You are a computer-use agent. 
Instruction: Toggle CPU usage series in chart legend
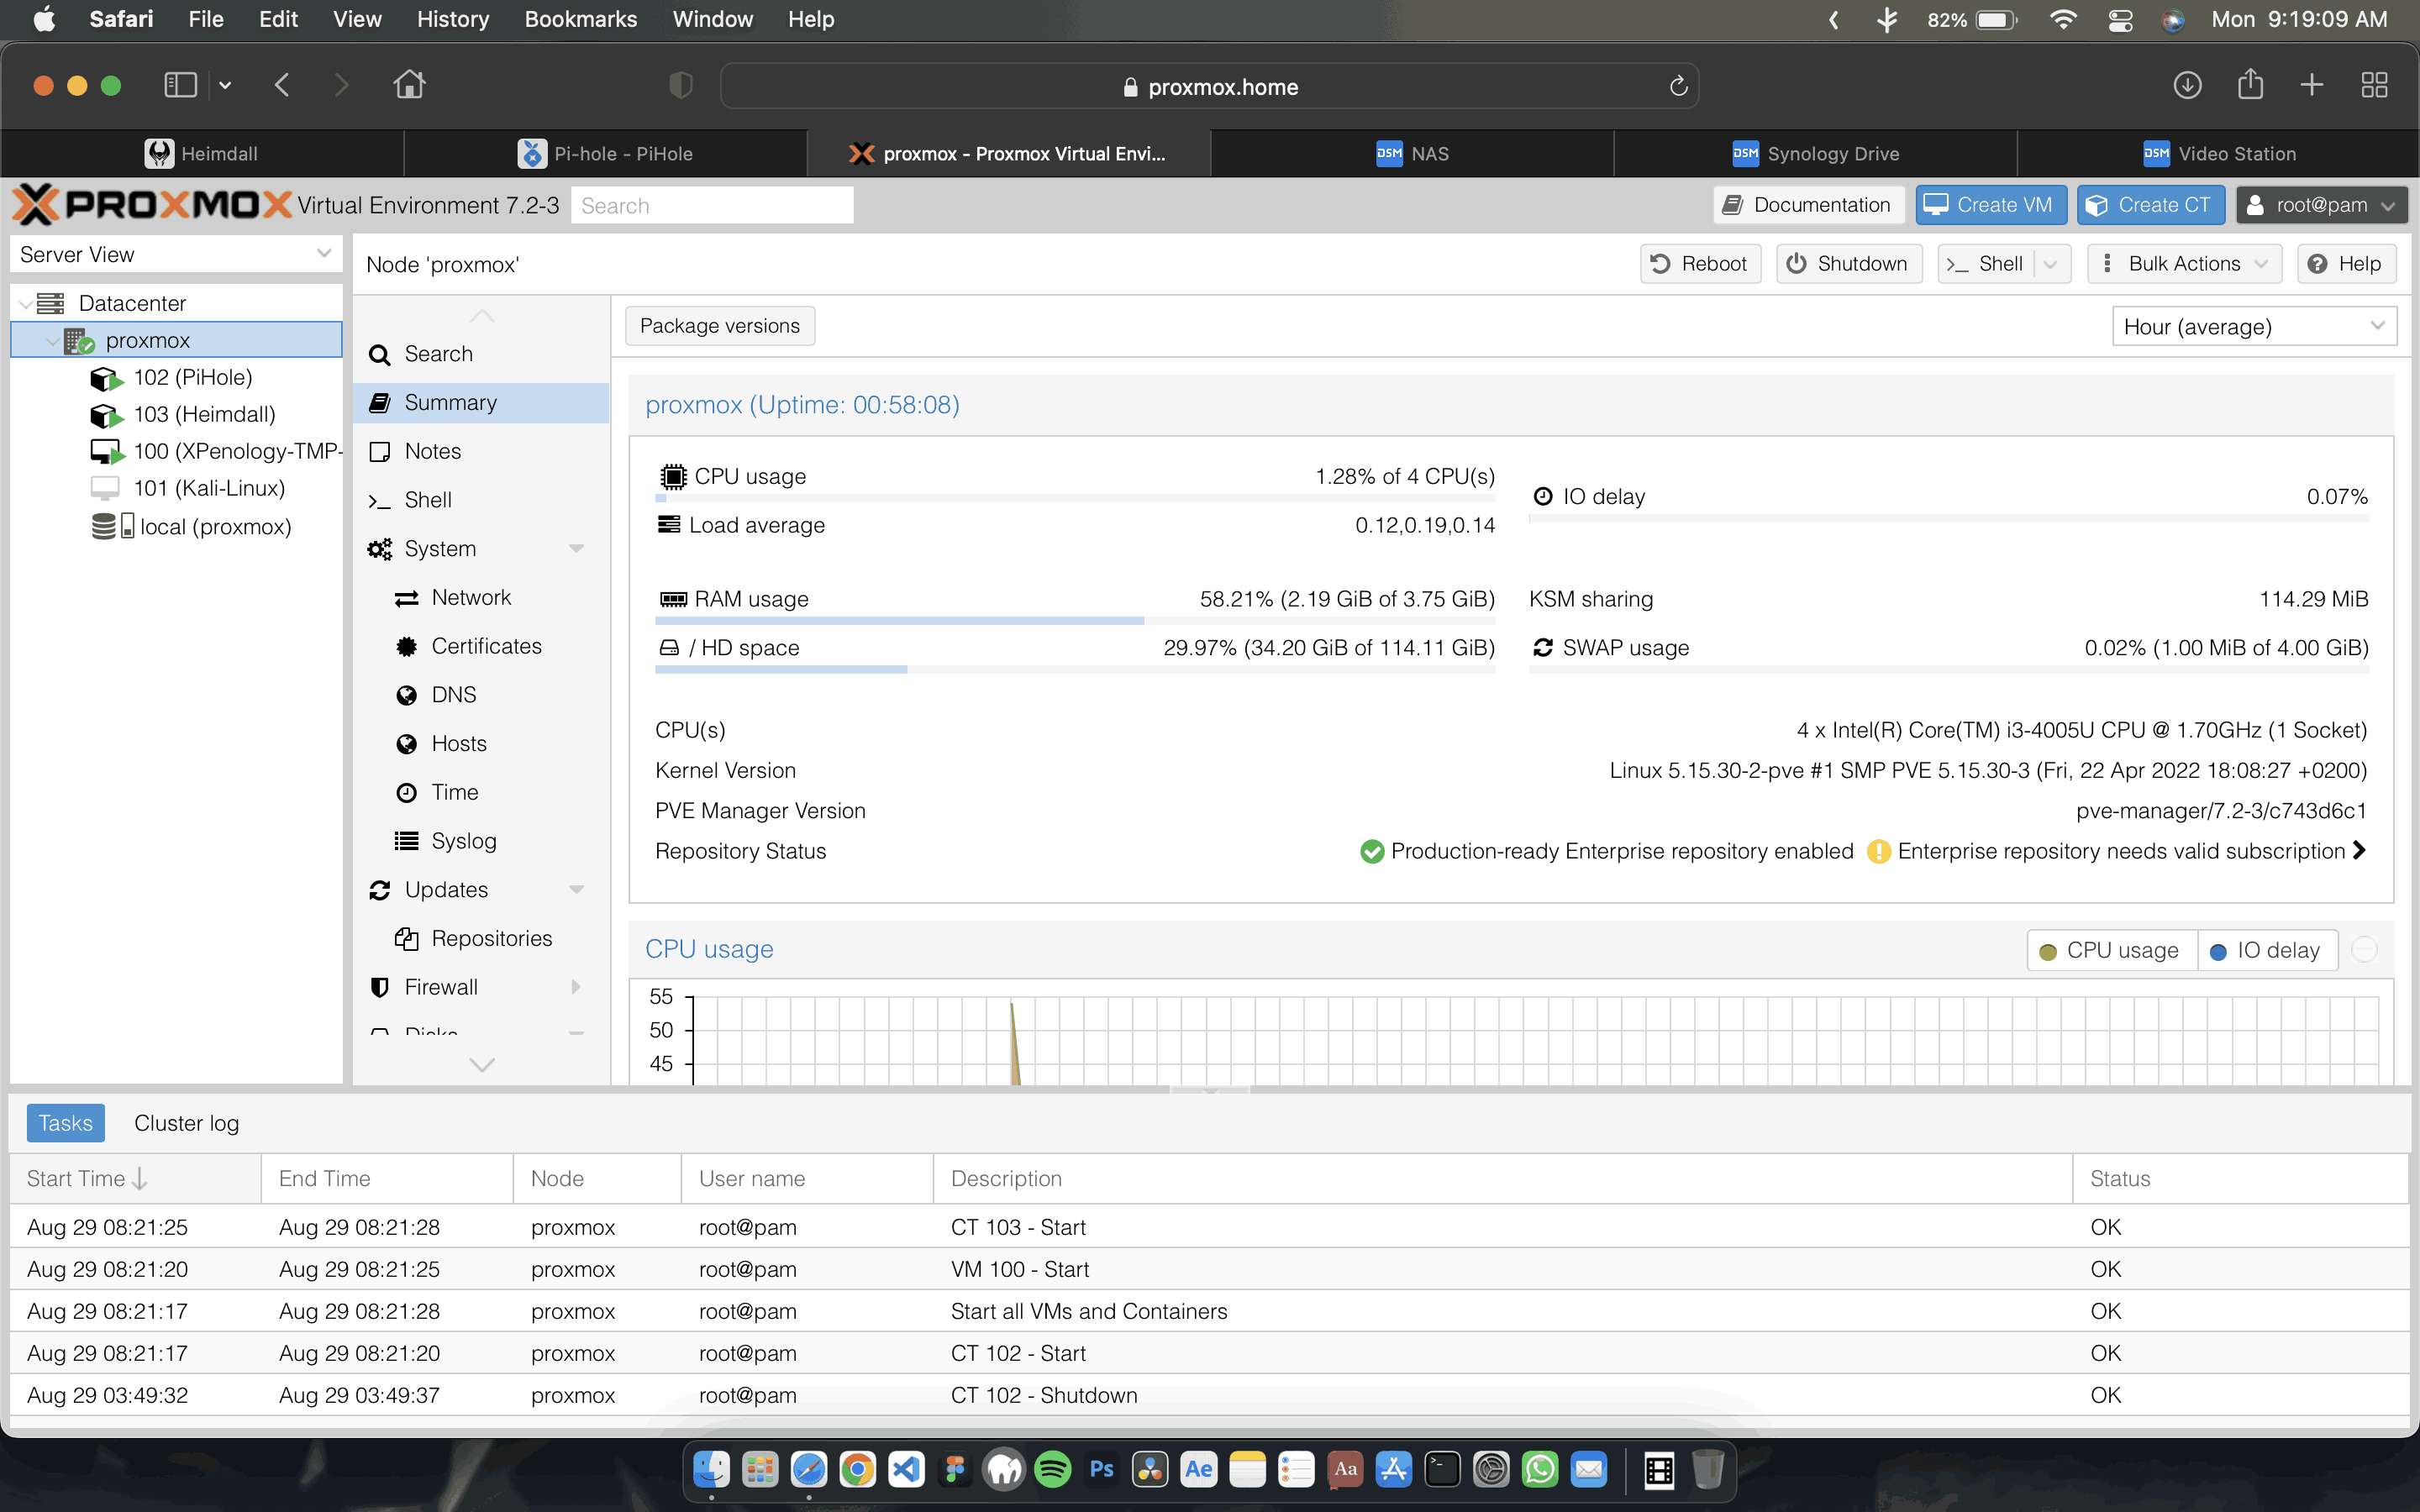point(2111,951)
